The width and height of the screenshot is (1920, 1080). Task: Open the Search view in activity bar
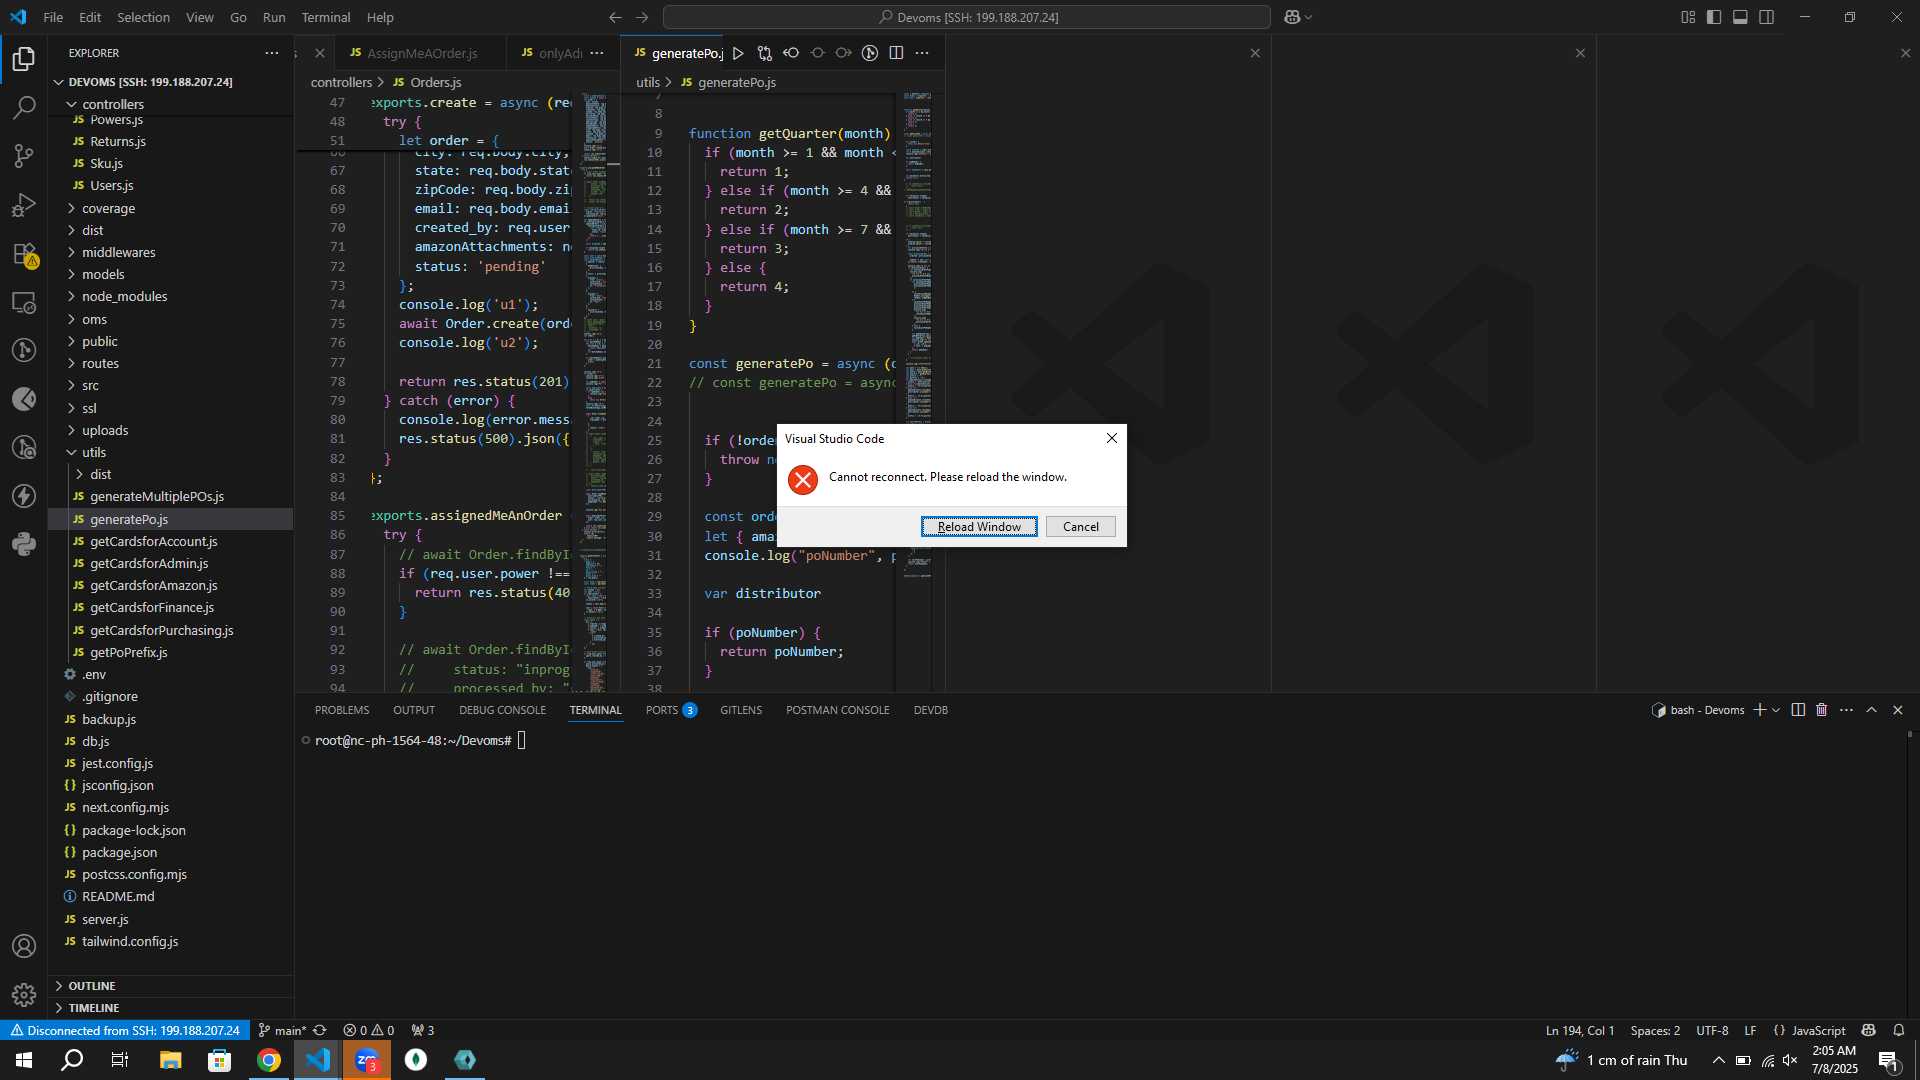(24, 107)
